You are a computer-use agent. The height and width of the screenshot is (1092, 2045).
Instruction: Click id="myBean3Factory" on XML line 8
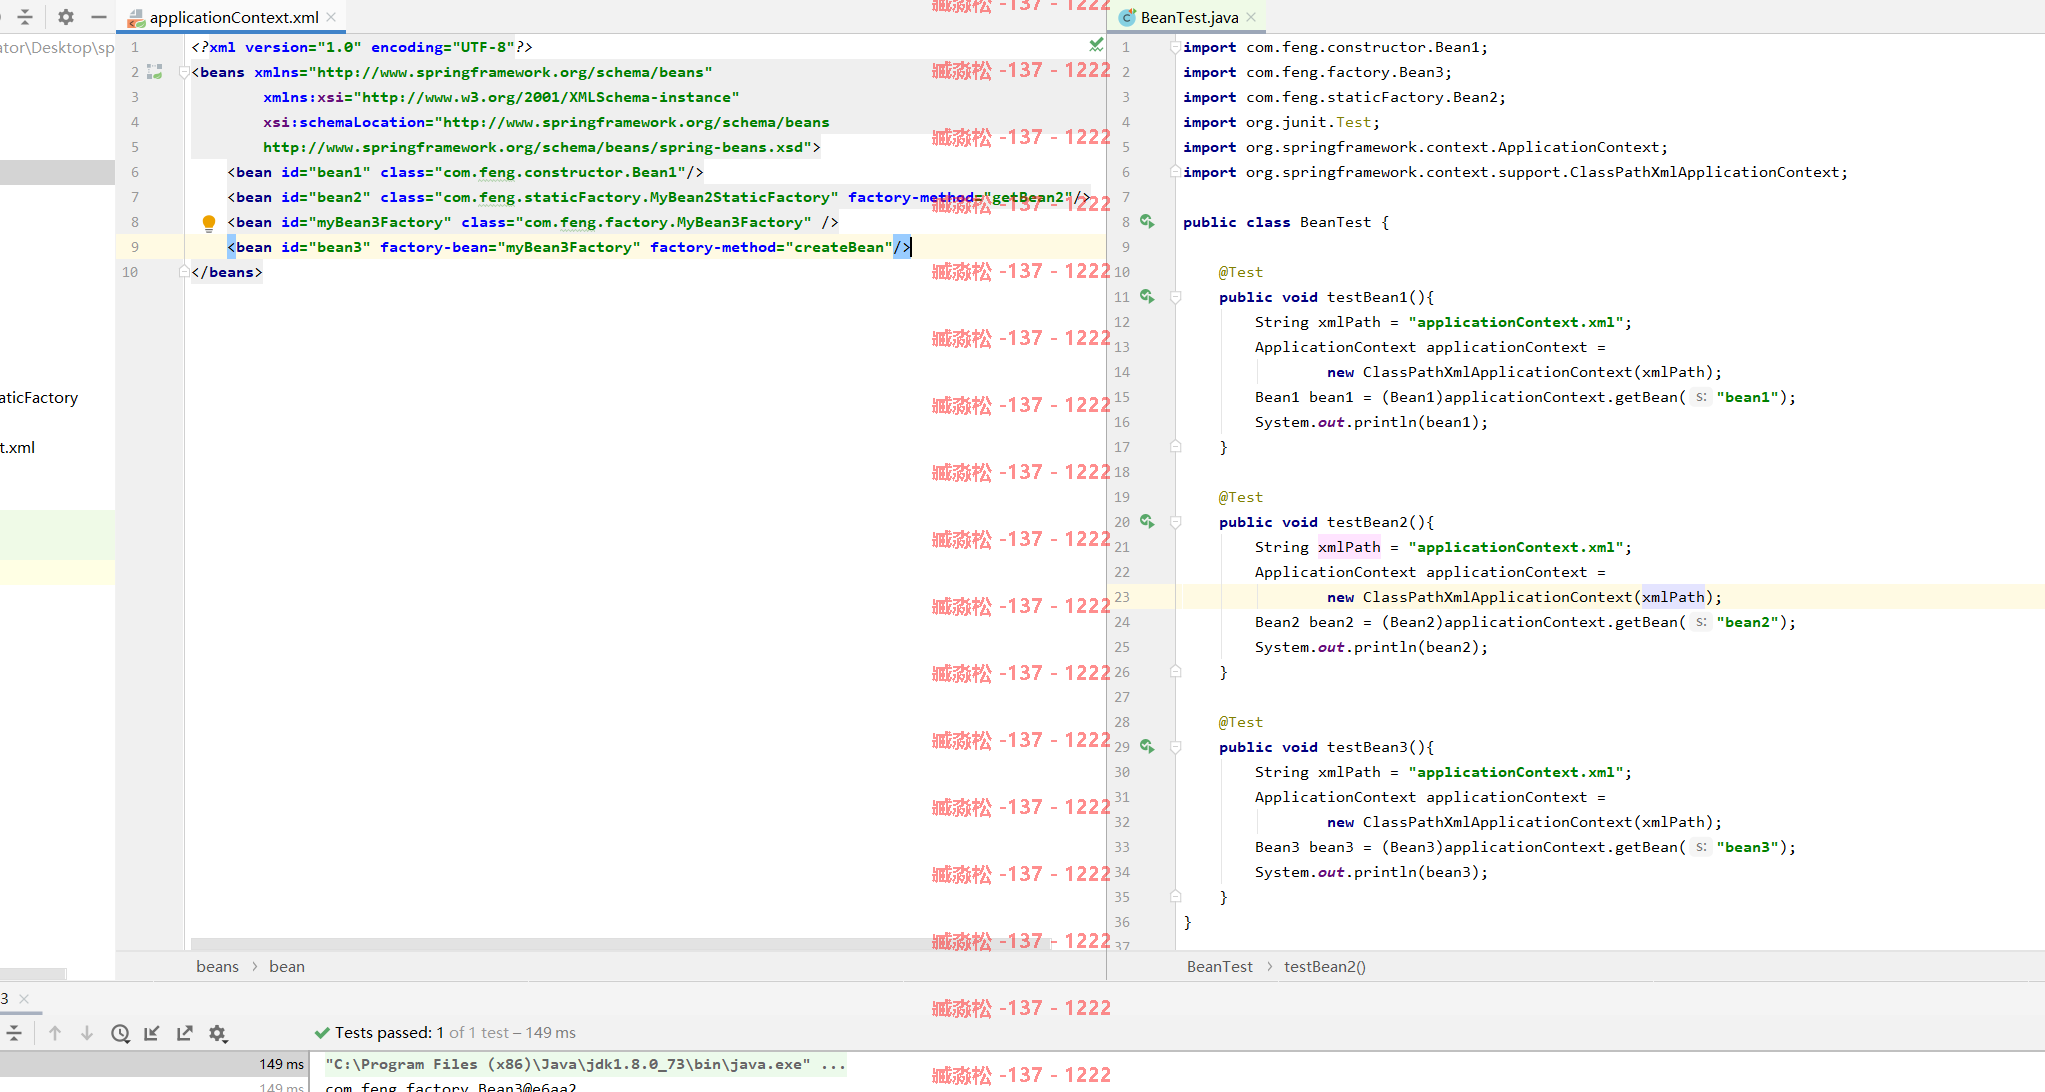click(x=366, y=222)
